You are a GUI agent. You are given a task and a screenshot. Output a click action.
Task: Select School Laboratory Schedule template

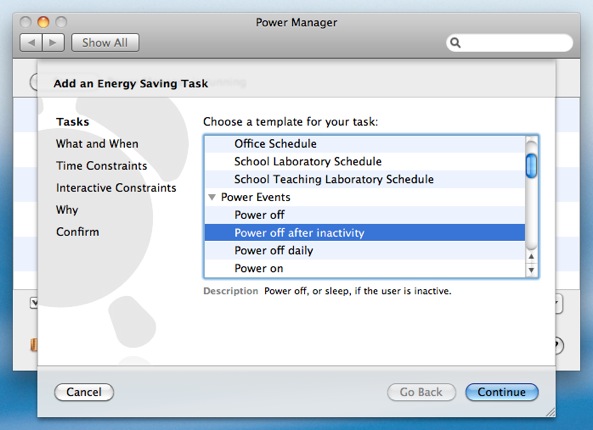pos(365,161)
